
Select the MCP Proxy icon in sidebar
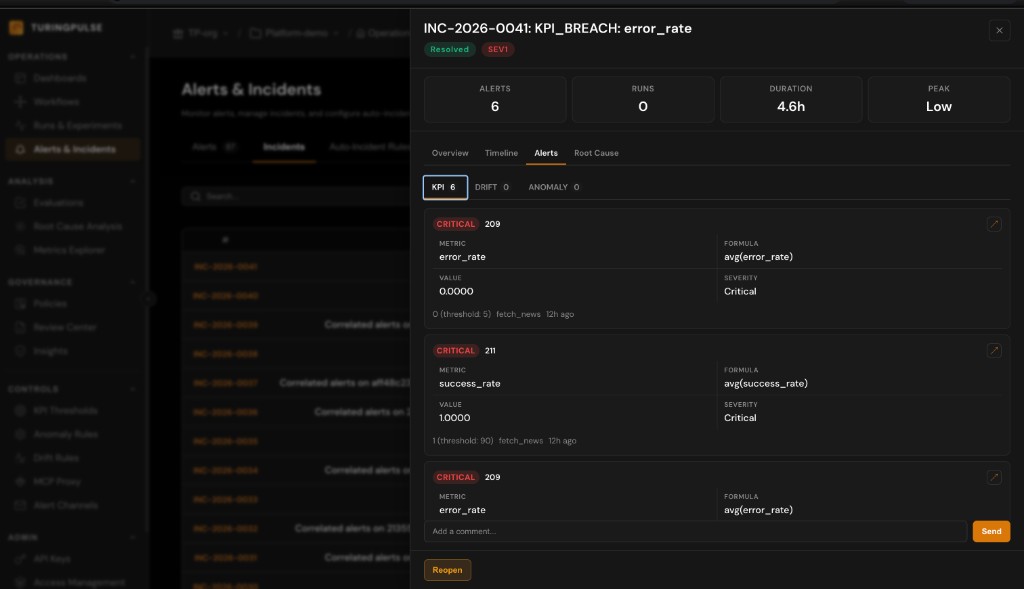pyautogui.click(x=20, y=481)
